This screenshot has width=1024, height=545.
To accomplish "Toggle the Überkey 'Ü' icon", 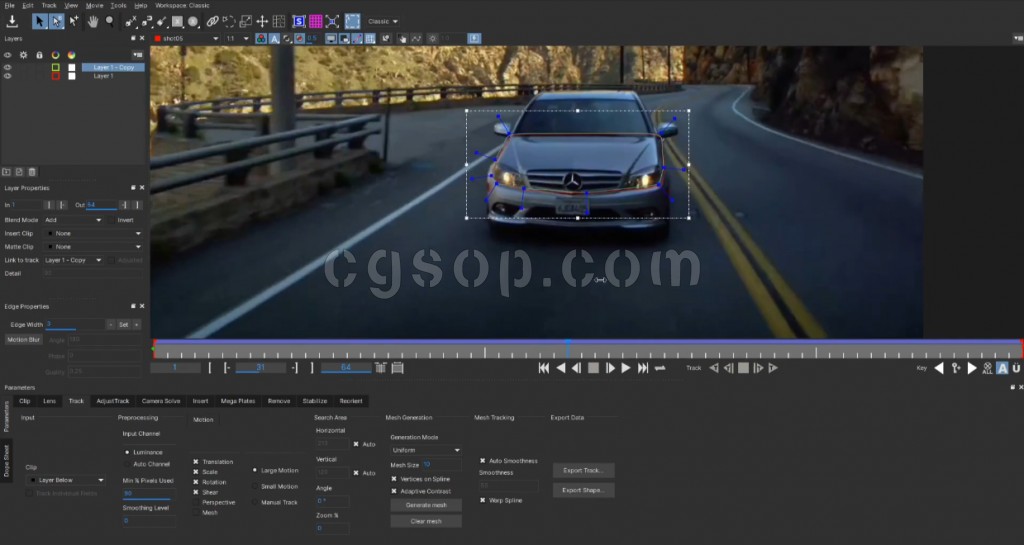I will pos(1016,368).
